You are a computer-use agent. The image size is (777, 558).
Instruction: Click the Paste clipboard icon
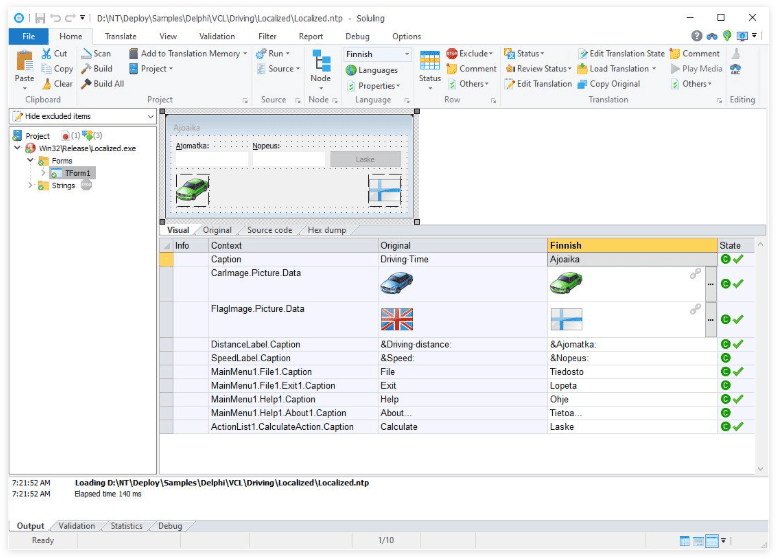(24, 61)
